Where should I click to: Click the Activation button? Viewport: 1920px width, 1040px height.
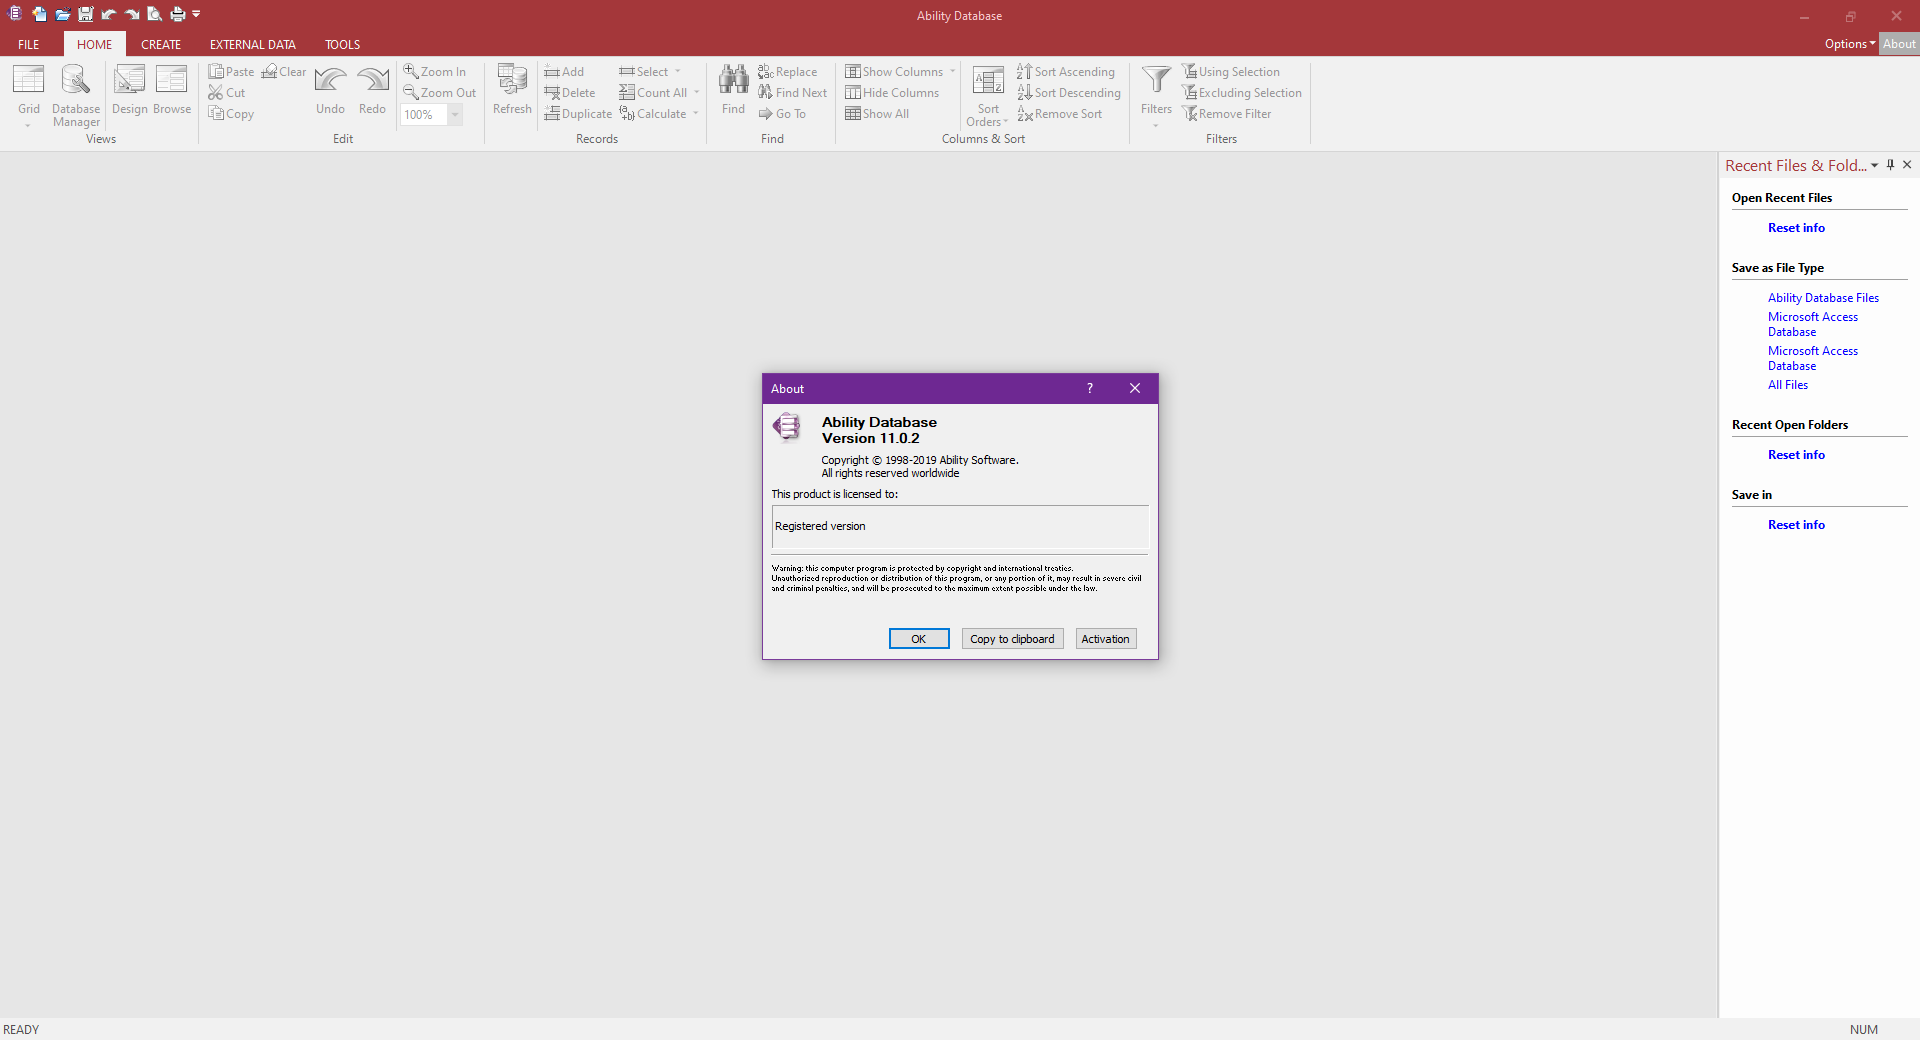pyautogui.click(x=1106, y=639)
